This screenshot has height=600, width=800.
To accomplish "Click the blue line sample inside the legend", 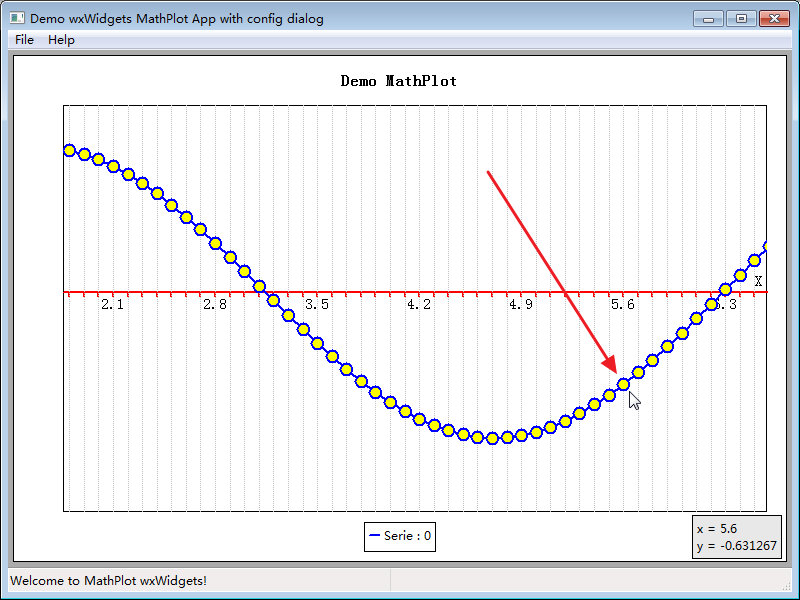I will (x=374, y=536).
